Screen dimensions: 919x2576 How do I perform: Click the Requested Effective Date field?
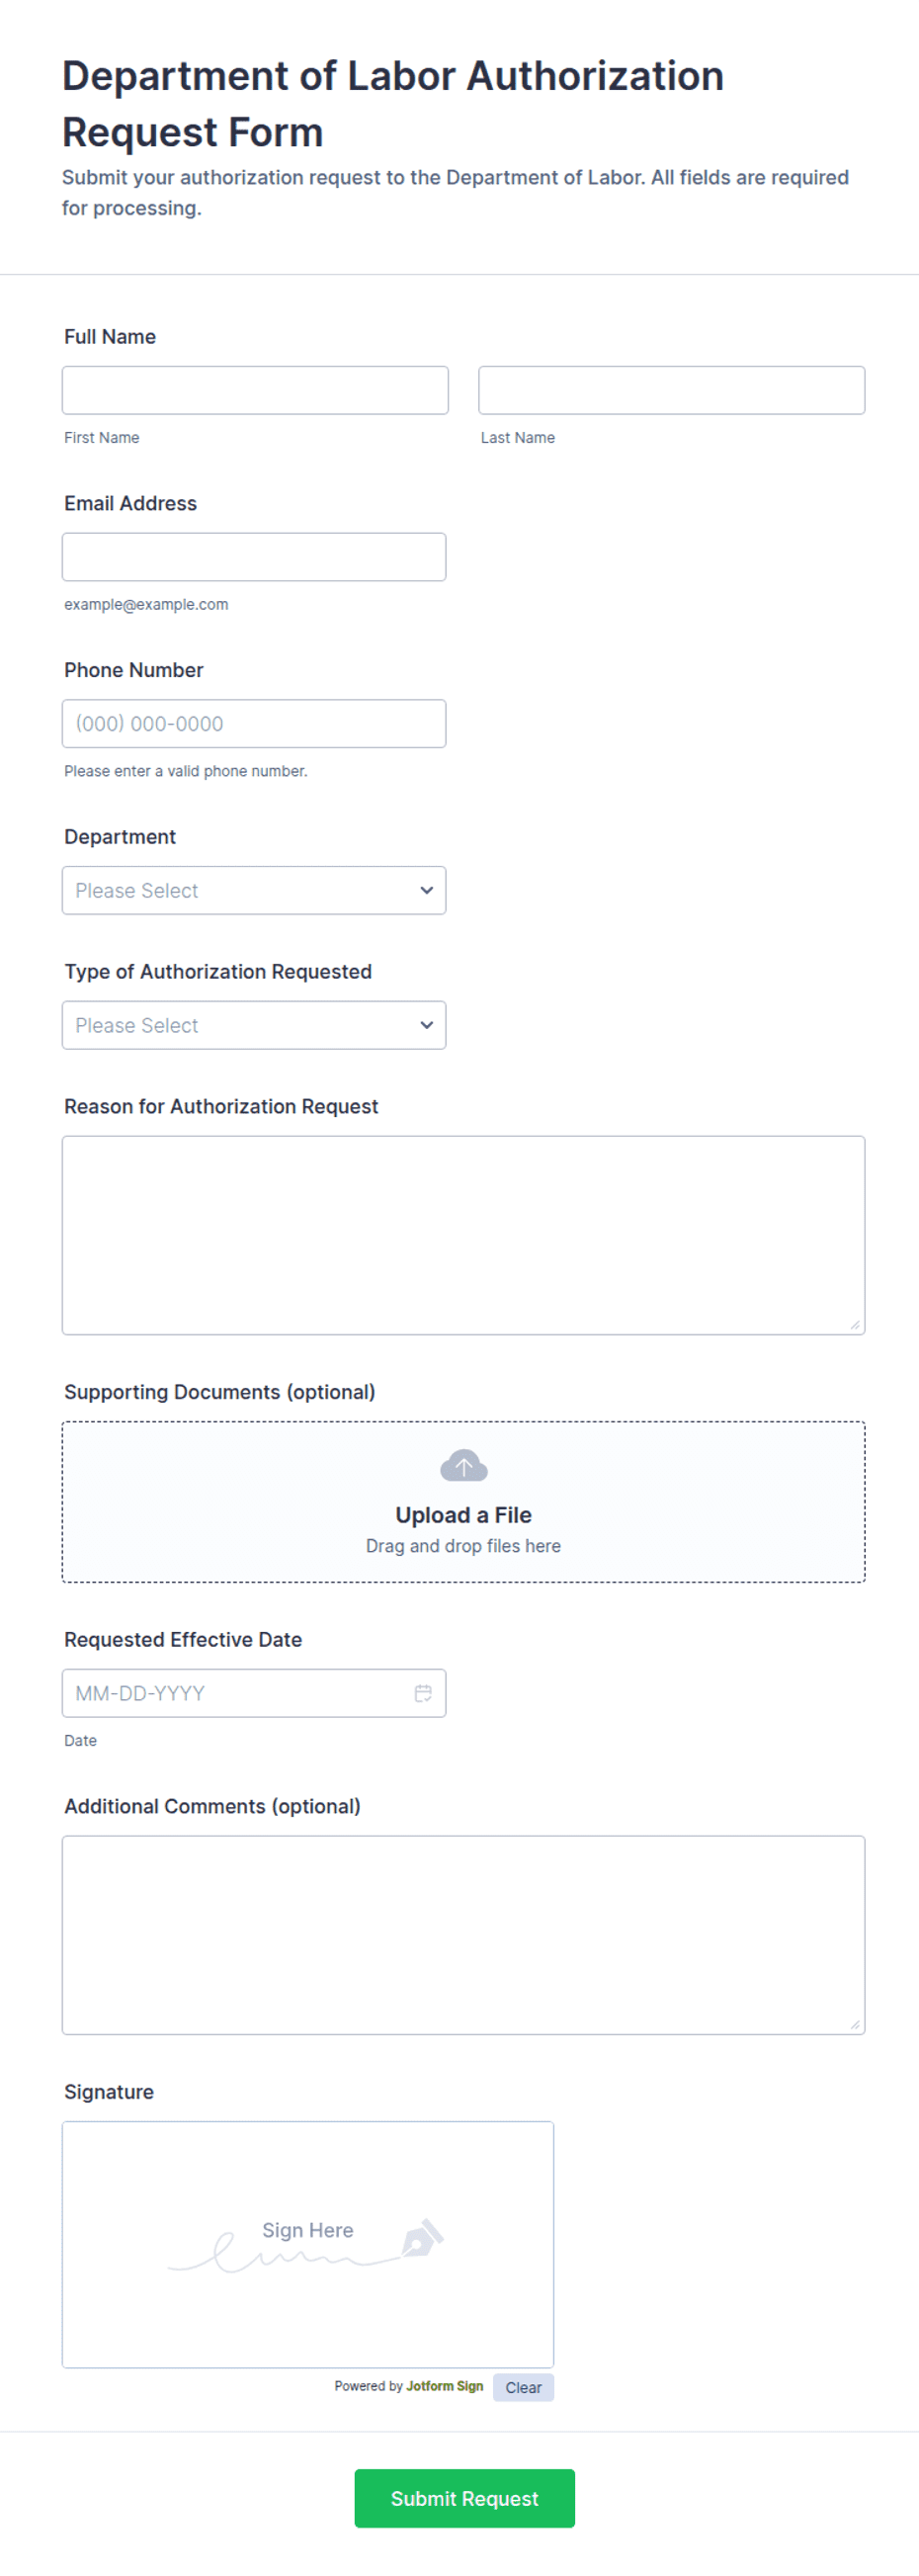point(254,1693)
